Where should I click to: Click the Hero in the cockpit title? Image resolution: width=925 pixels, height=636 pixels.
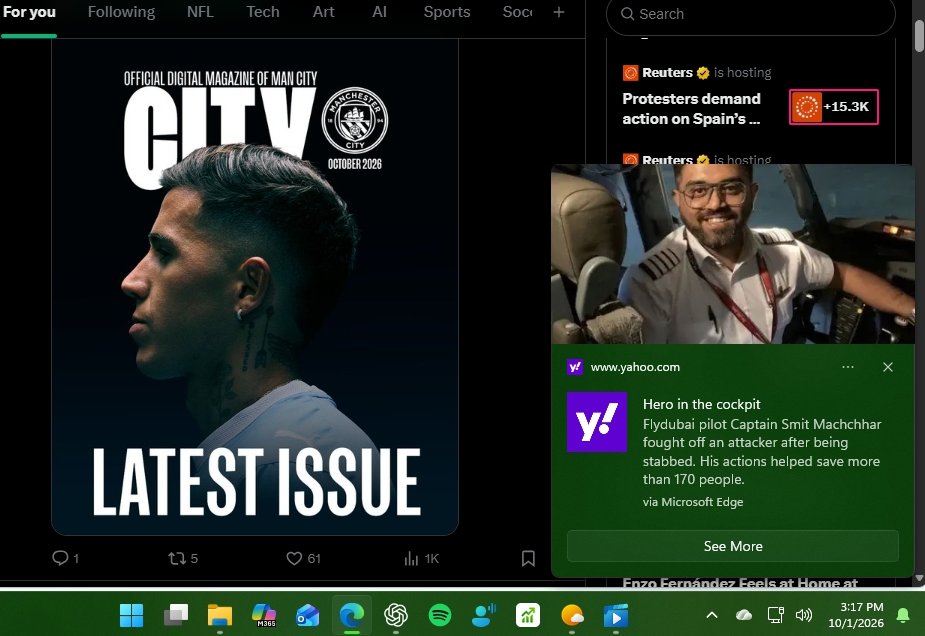(701, 404)
